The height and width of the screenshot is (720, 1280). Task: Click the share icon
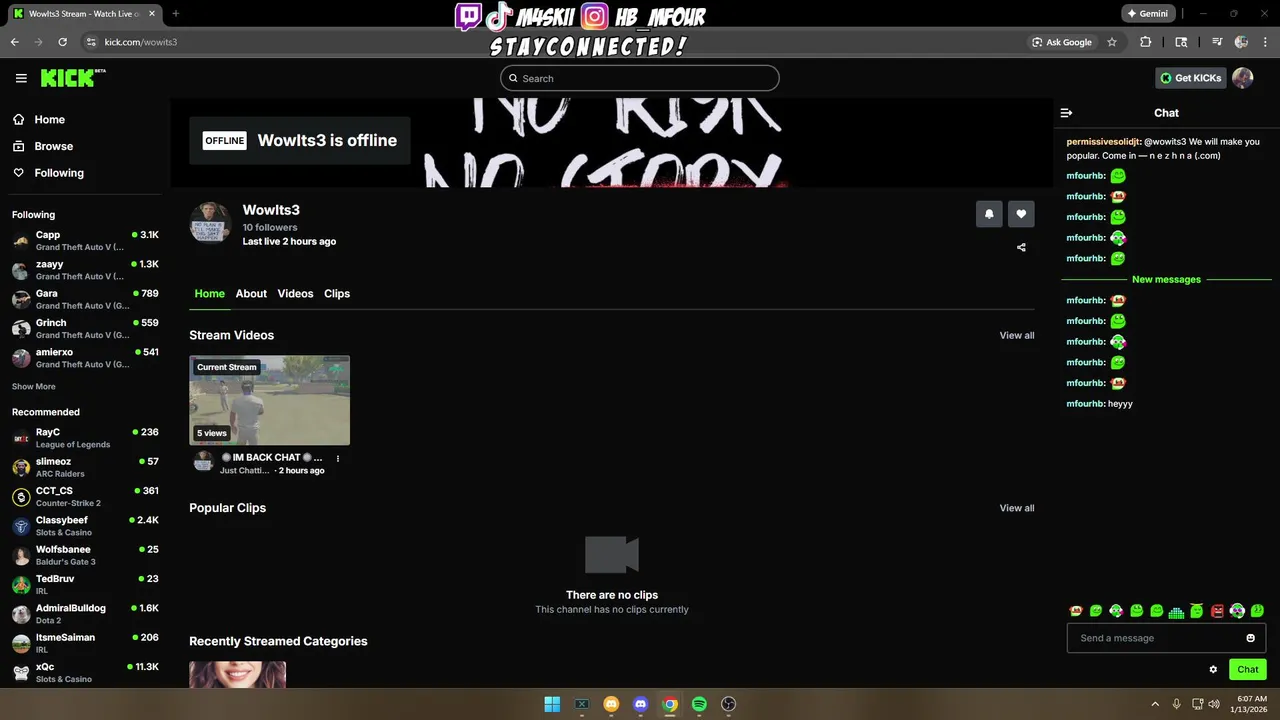(x=1021, y=247)
